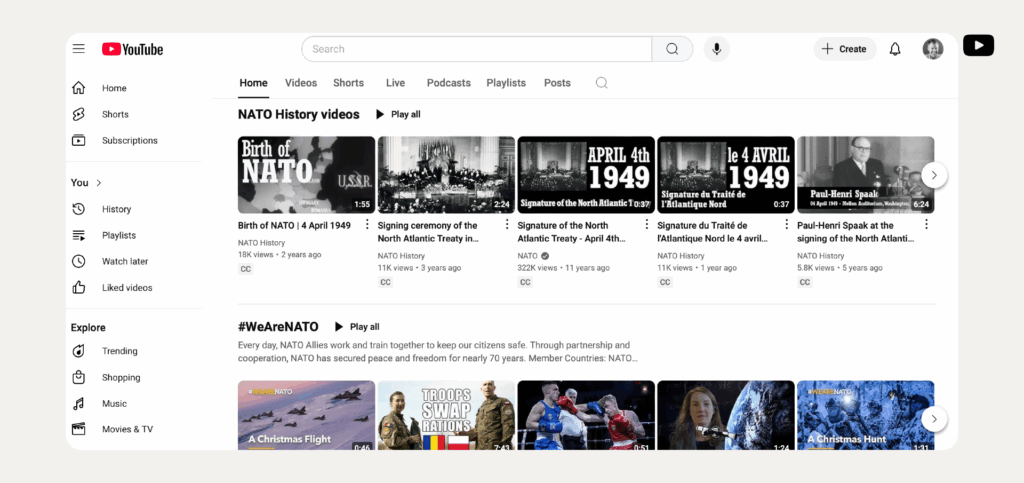Switch to the Podcasts tab
This screenshot has width=1024, height=483.
pos(449,83)
